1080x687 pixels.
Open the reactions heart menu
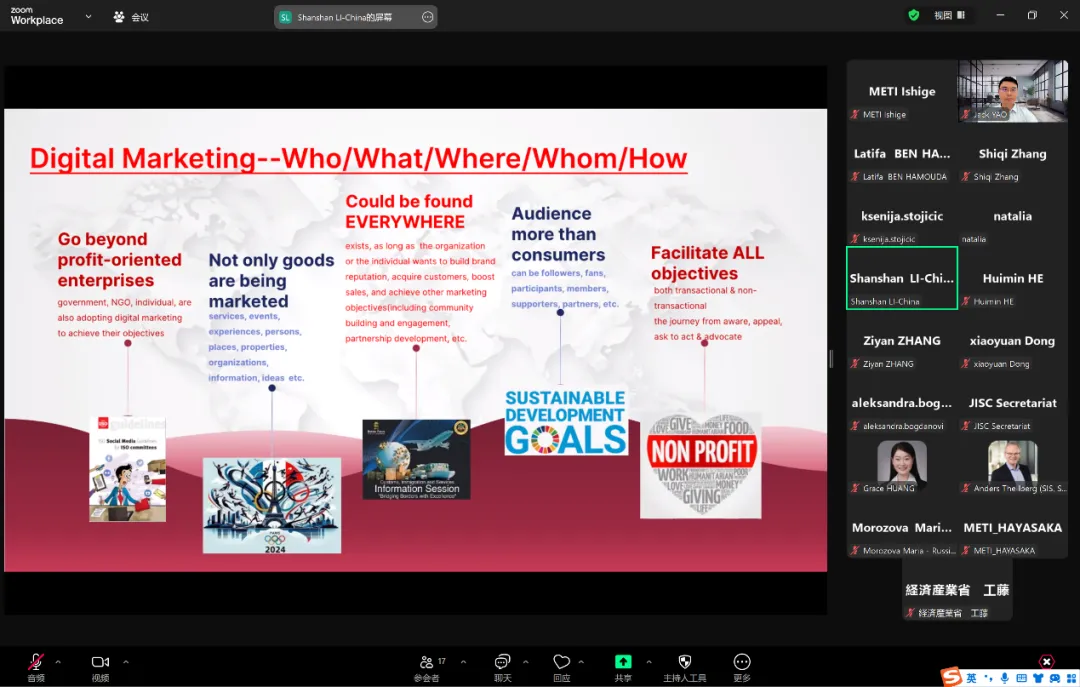click(561, 666)
